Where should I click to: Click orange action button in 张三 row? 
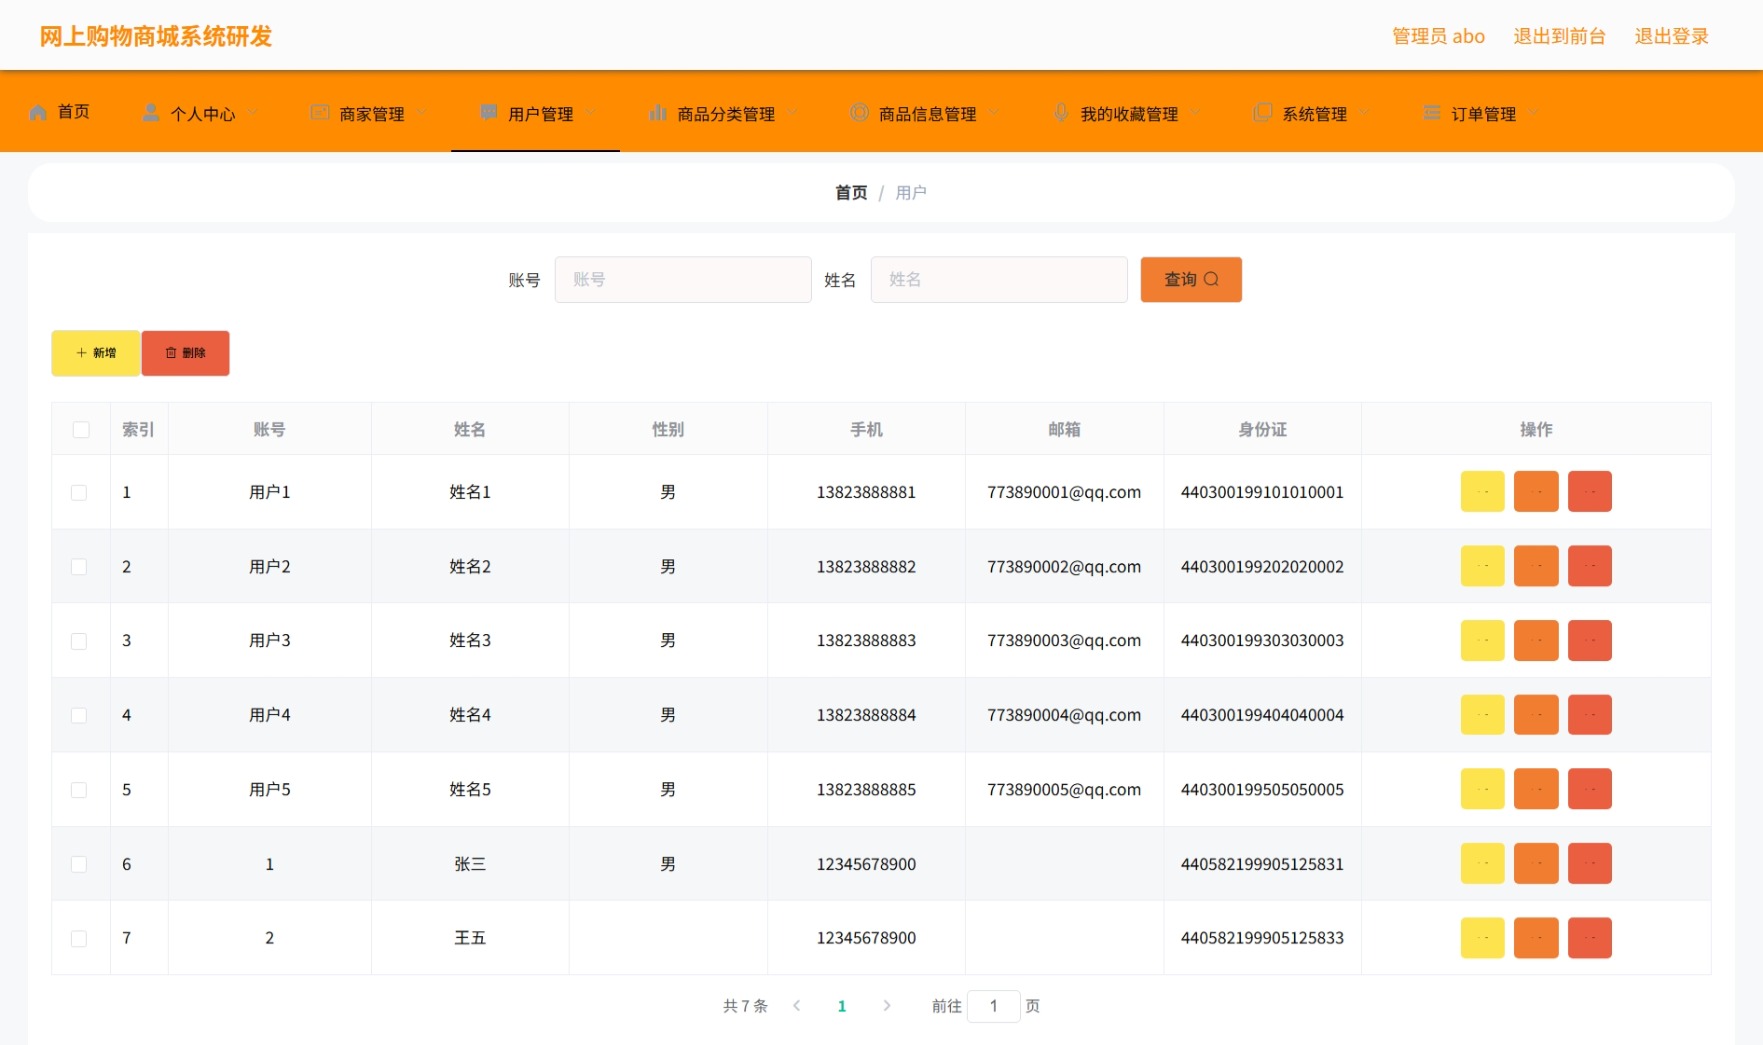(x=1536, y=864)
